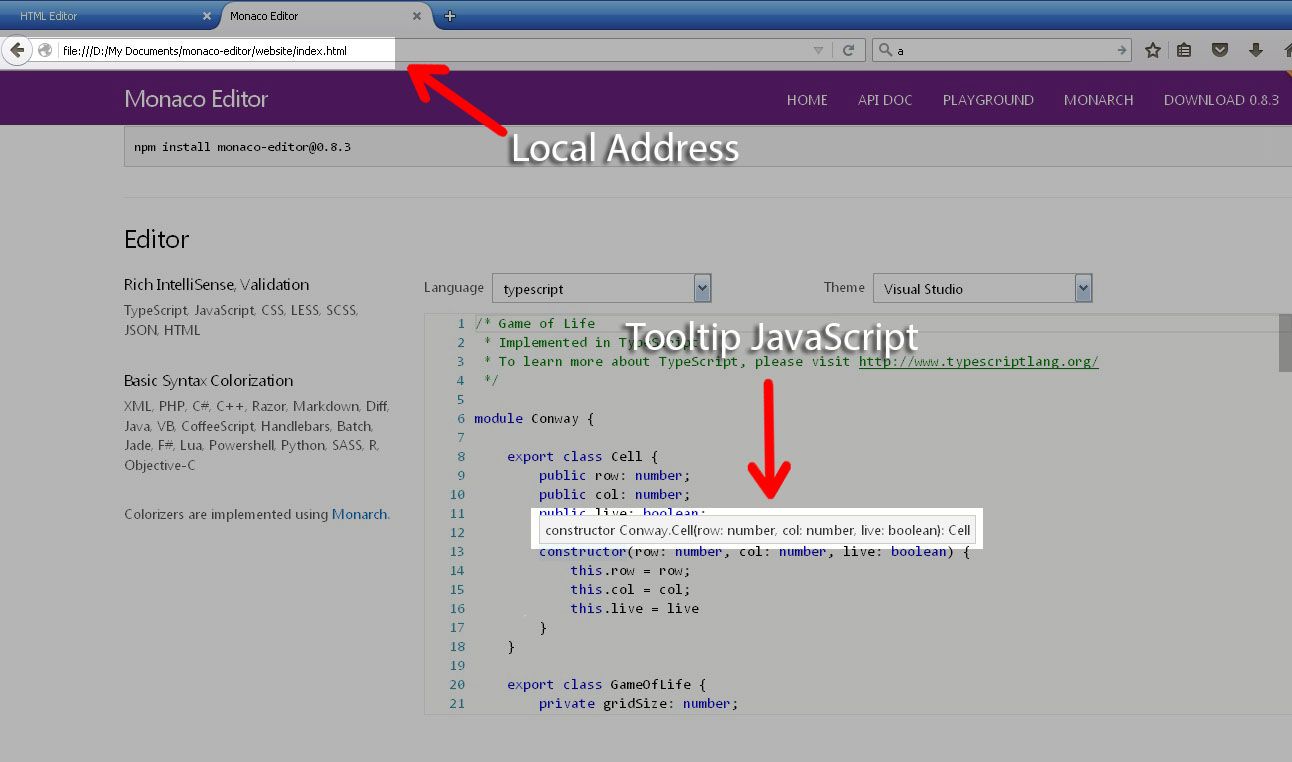Viewport: 1292px width, 762px height.
Task: Click 'public row: number;' line
Action: tap(614, 475)
